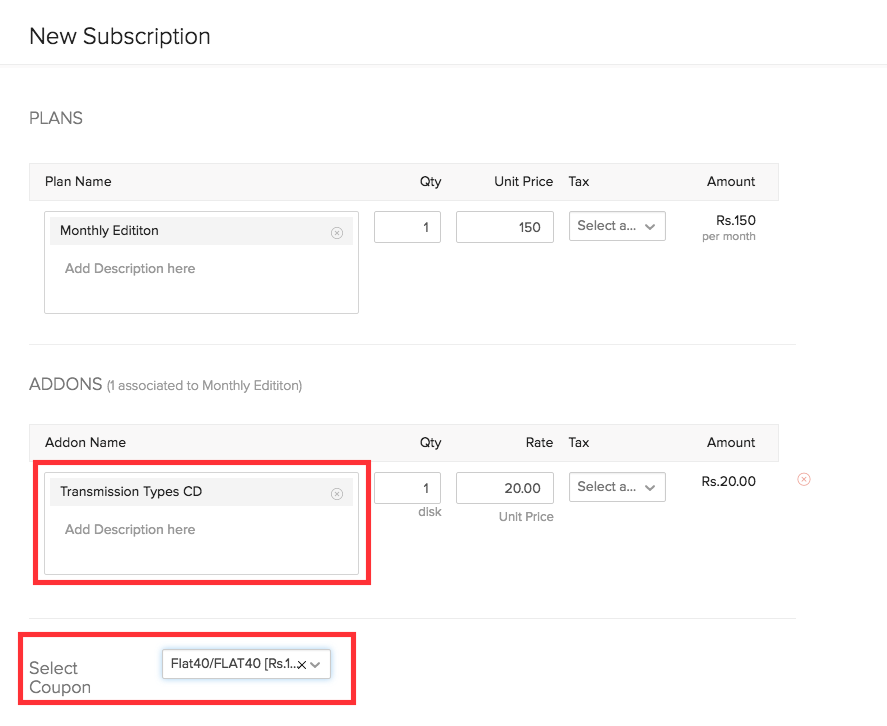Image resolution: width=887 pixels, height=726 pixels.
Task: Click the New Subscription page title
Action: (120, 36)
